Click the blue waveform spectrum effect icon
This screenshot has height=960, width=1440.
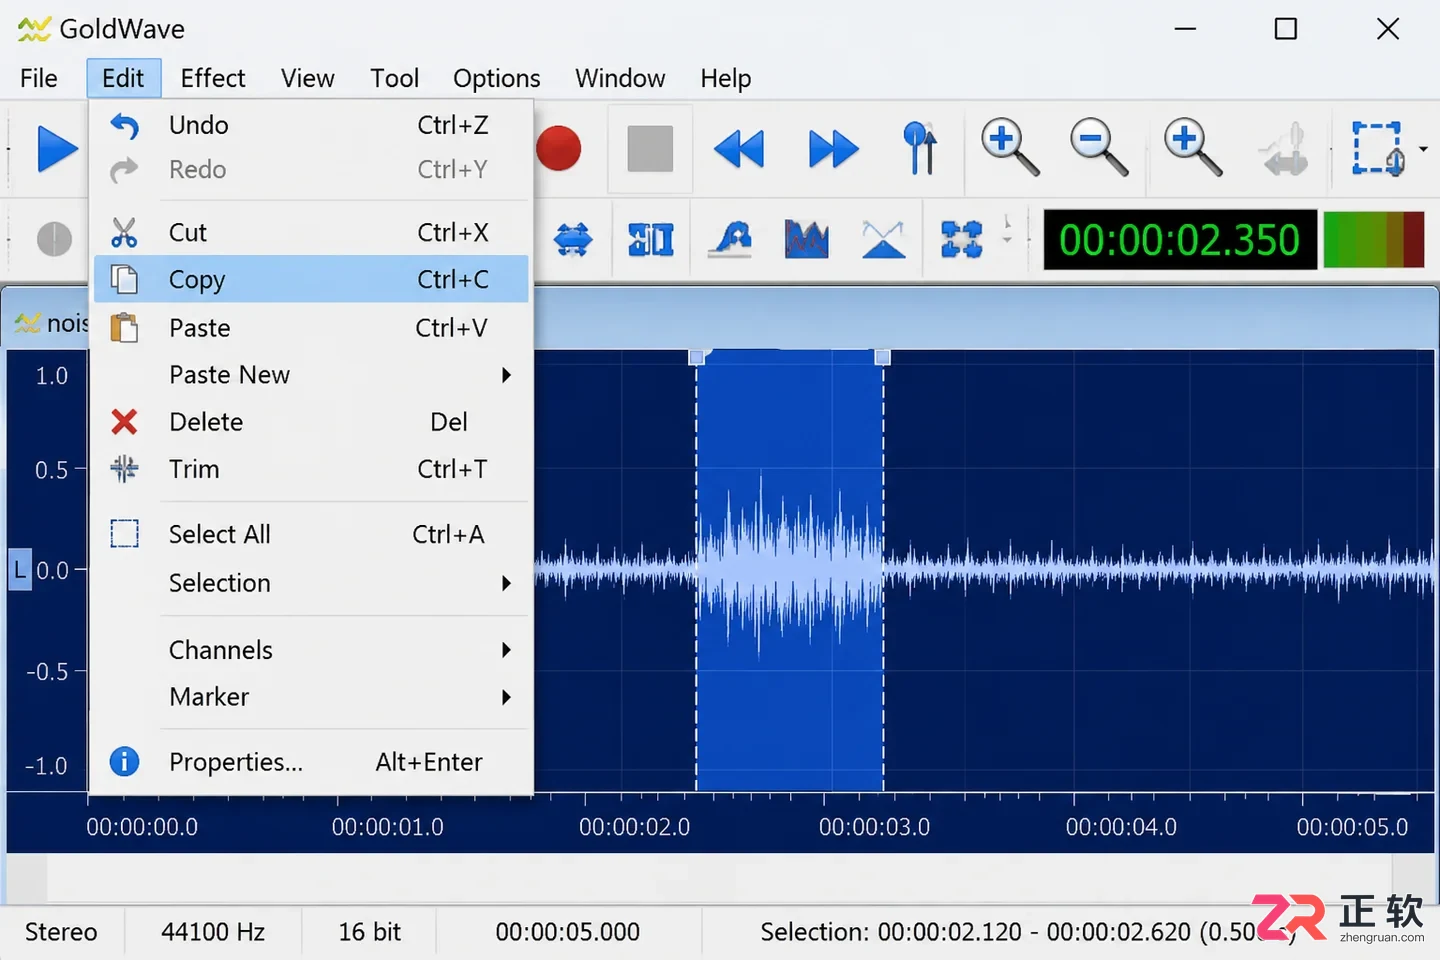click(807, 240)
